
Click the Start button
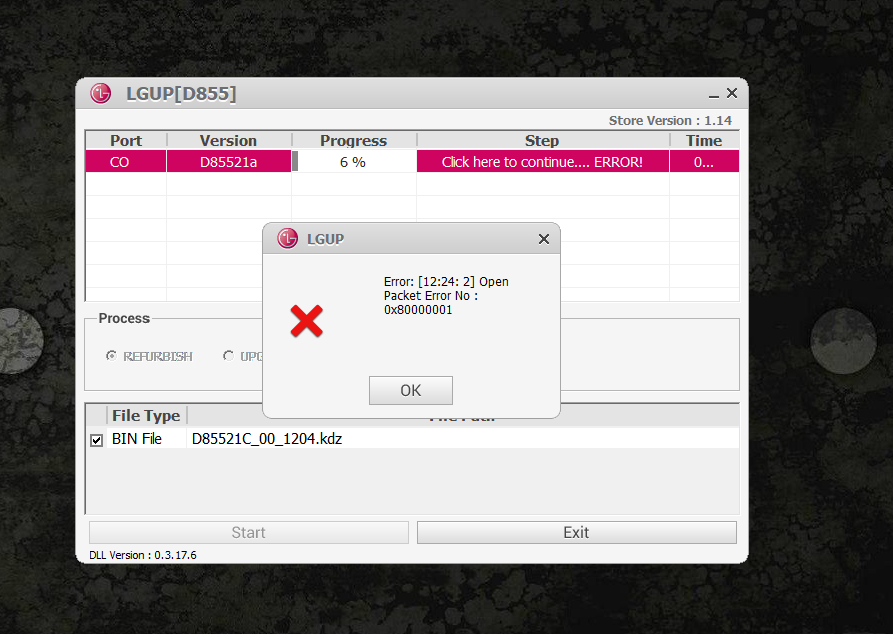coord(249,533)
